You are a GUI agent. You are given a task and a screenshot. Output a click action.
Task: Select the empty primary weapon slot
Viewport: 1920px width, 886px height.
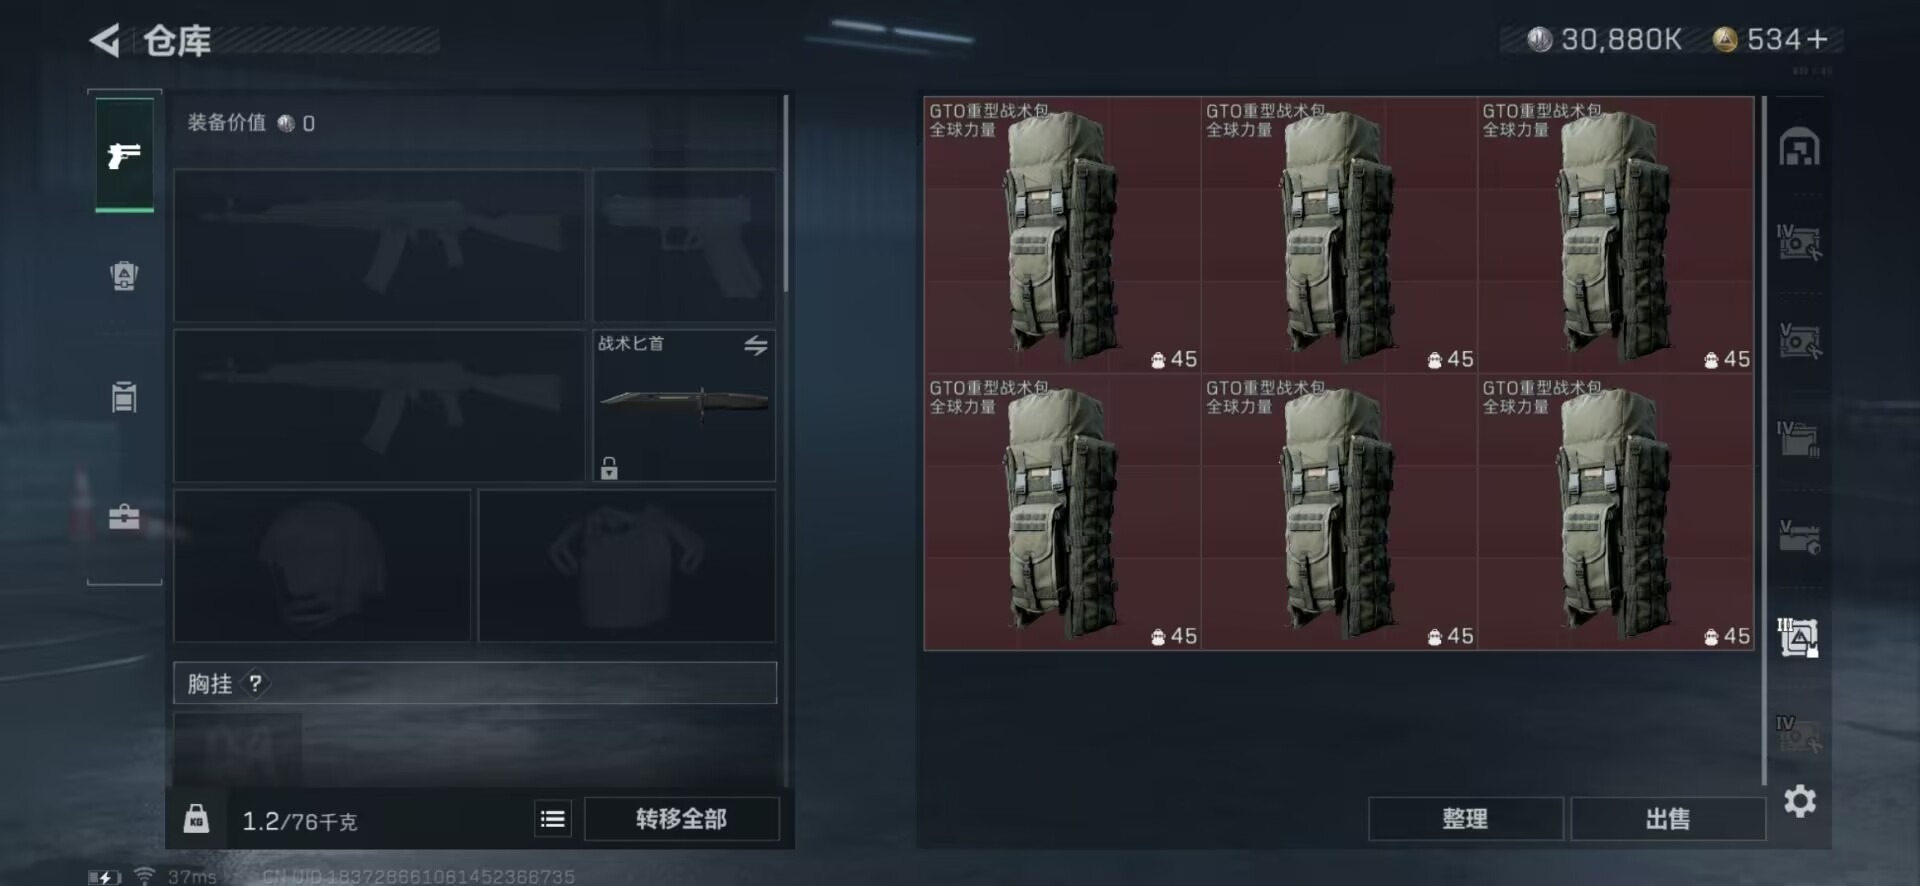(379, 245)
